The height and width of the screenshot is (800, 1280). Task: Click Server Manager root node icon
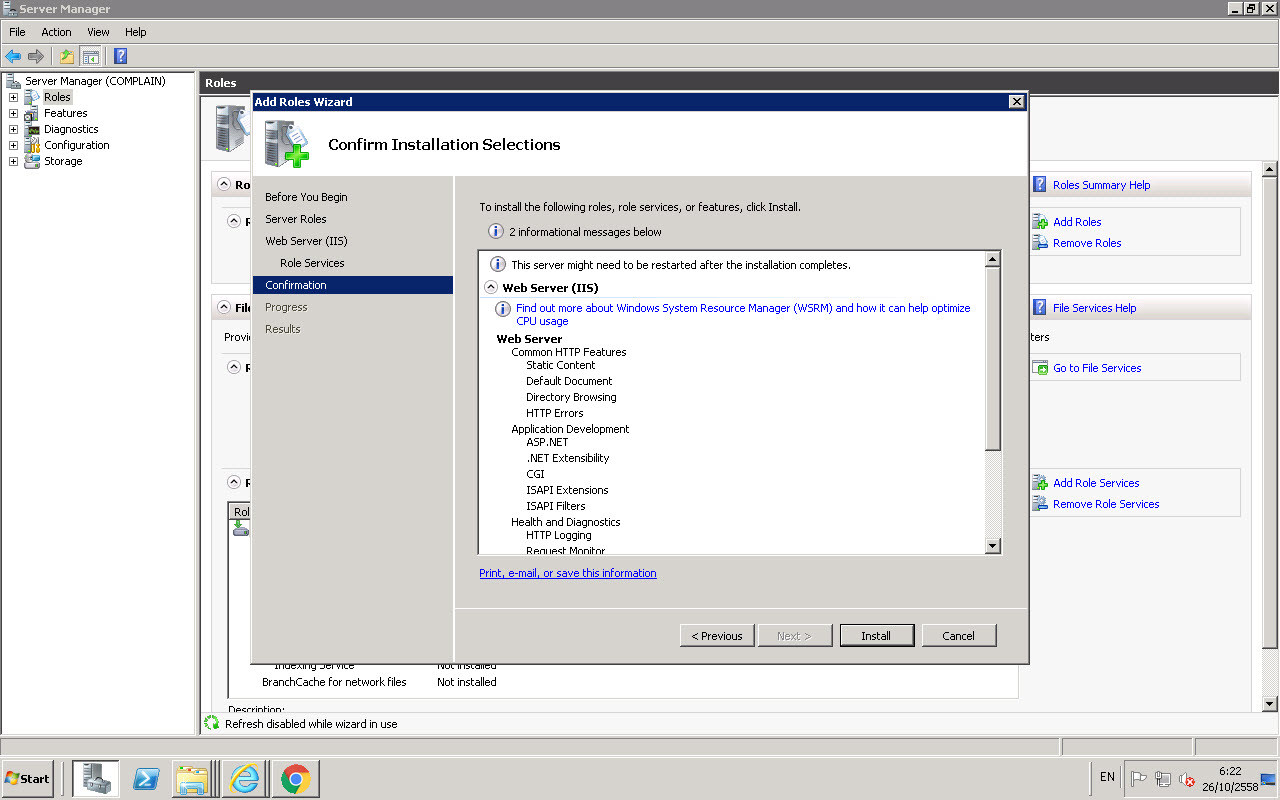coord(13,81)
